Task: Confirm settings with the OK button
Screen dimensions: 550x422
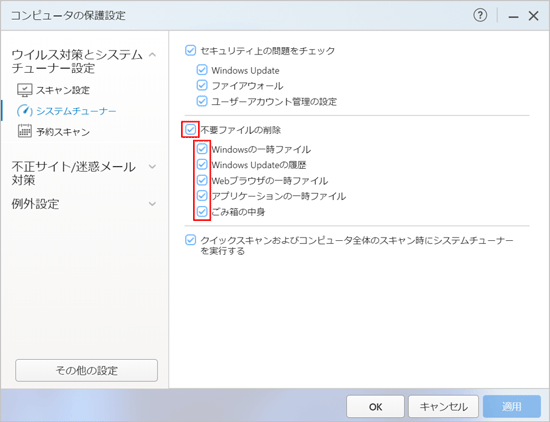Action: pyautogui.click(x=375, y=407)
